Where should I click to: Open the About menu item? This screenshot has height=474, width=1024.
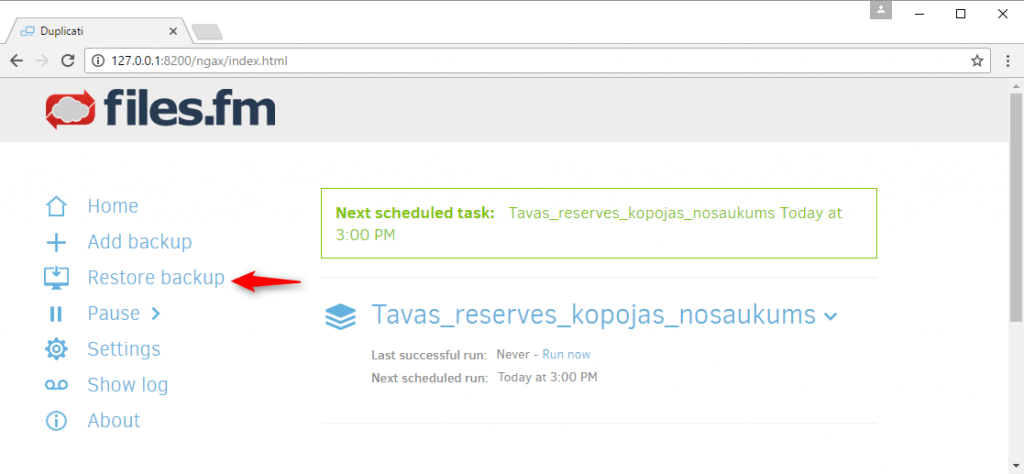(x=114, y=420)
